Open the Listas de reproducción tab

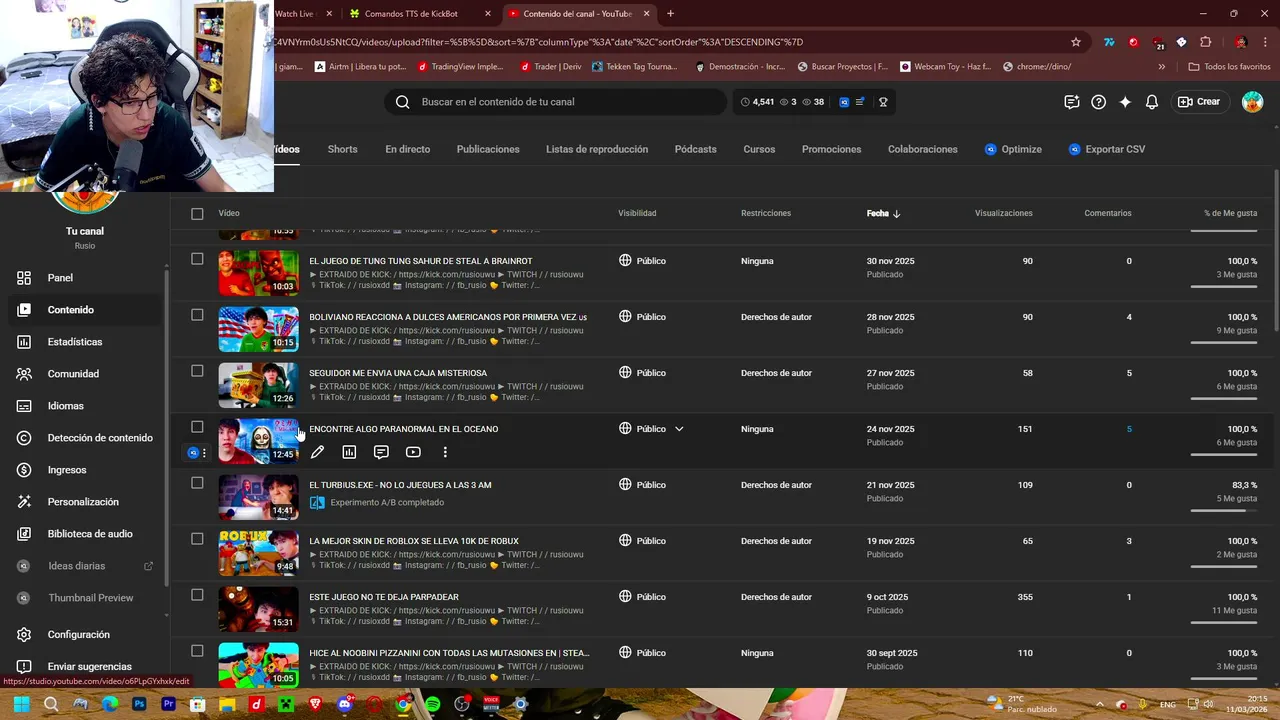click(x=597, y=149)
